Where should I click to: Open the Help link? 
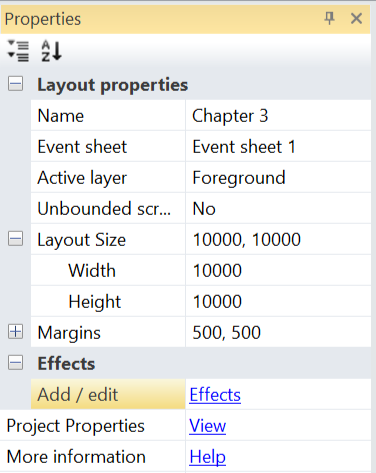click(207, 457)
